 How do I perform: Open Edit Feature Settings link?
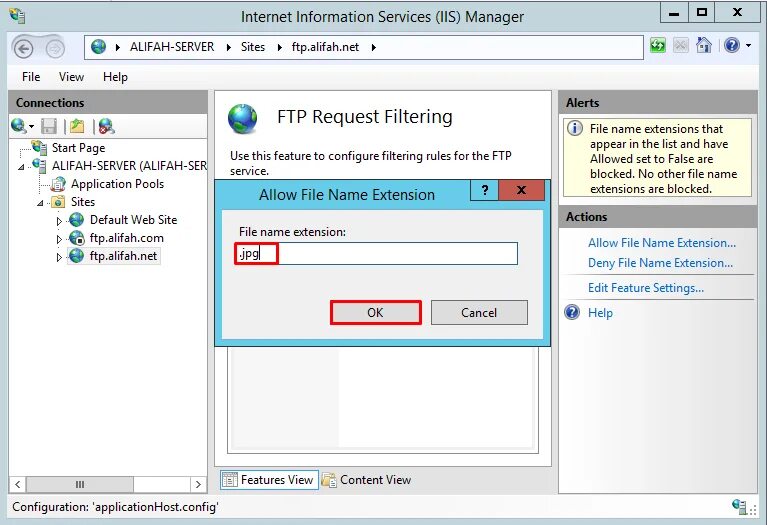[646, 288]
